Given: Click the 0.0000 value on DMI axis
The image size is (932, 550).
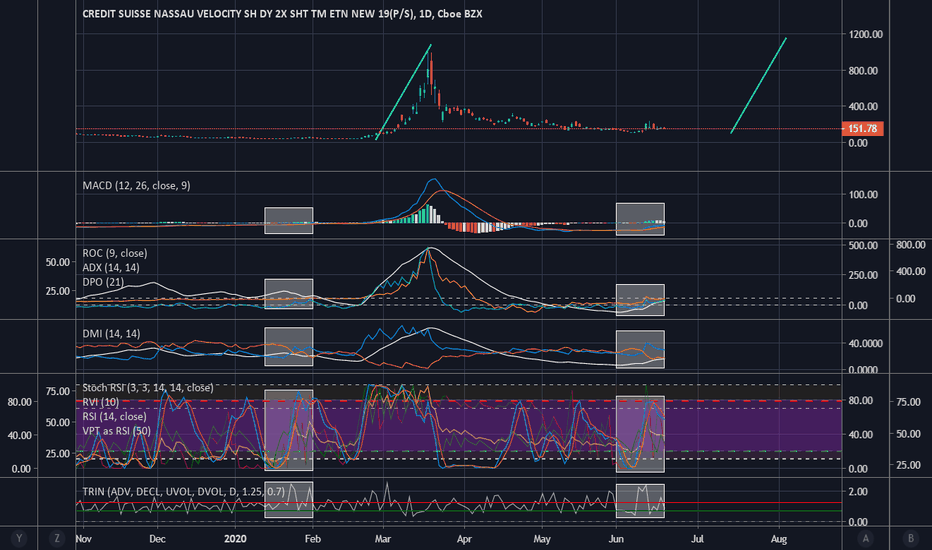Looking at the screenshot, I should coord(865,370).
